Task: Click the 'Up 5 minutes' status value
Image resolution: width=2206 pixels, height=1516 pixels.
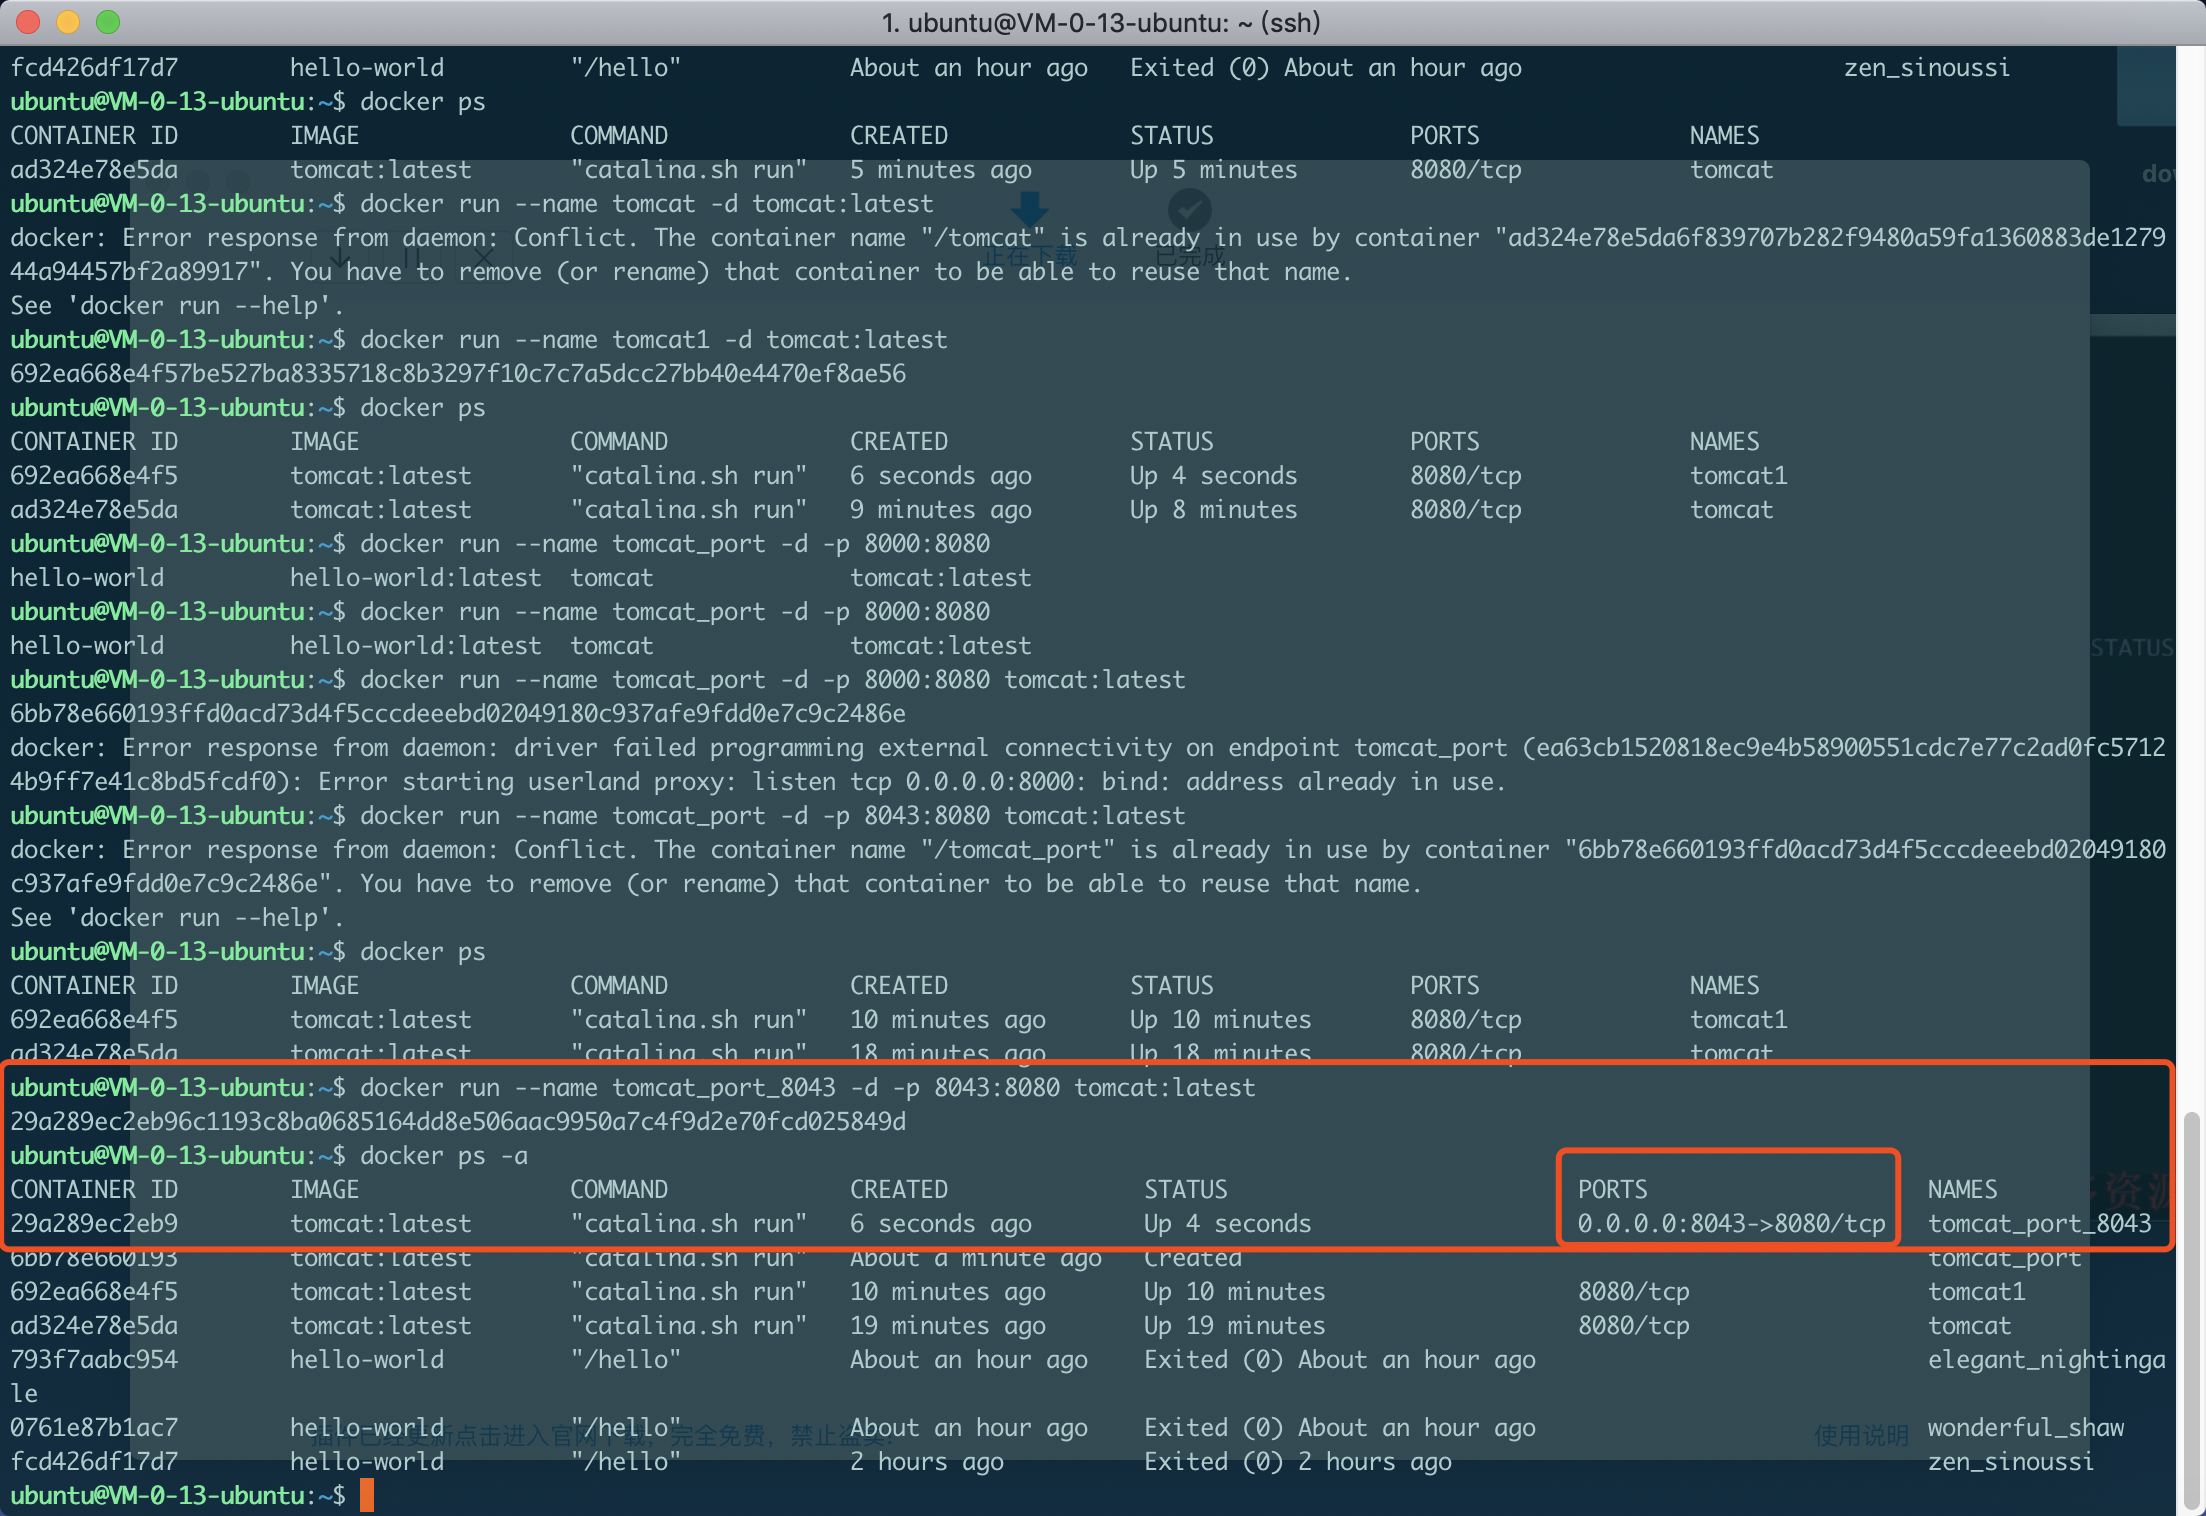Action: coord(1214,170)
